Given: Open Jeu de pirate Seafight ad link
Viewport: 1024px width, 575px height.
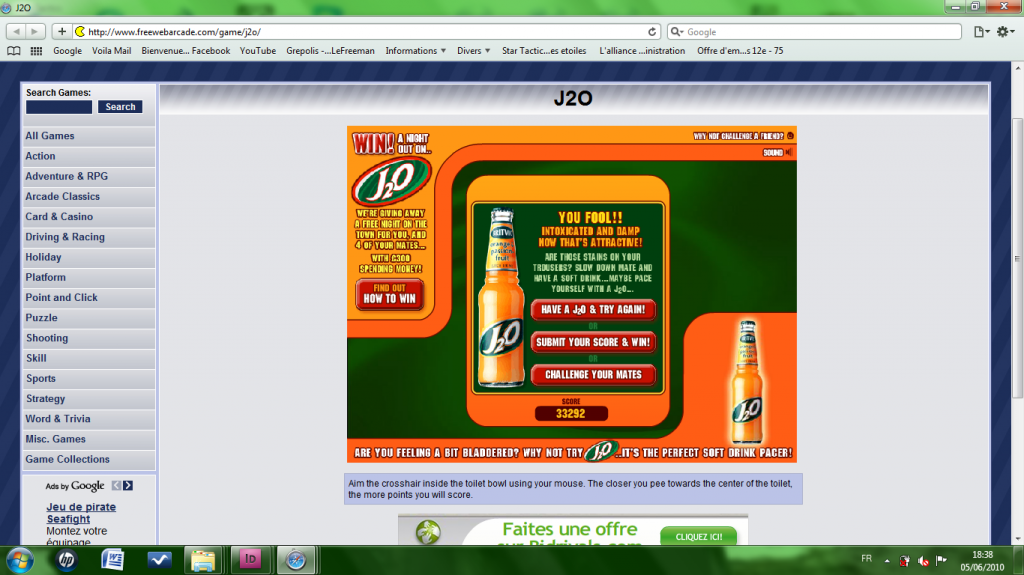Looking at the screenshot, I should 81,513.
